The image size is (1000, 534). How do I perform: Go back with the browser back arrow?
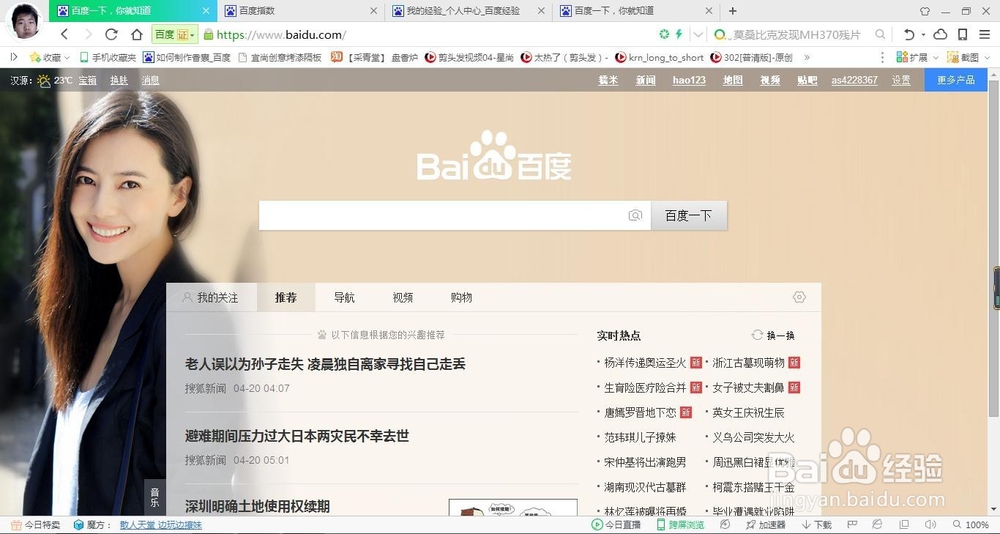64,34
